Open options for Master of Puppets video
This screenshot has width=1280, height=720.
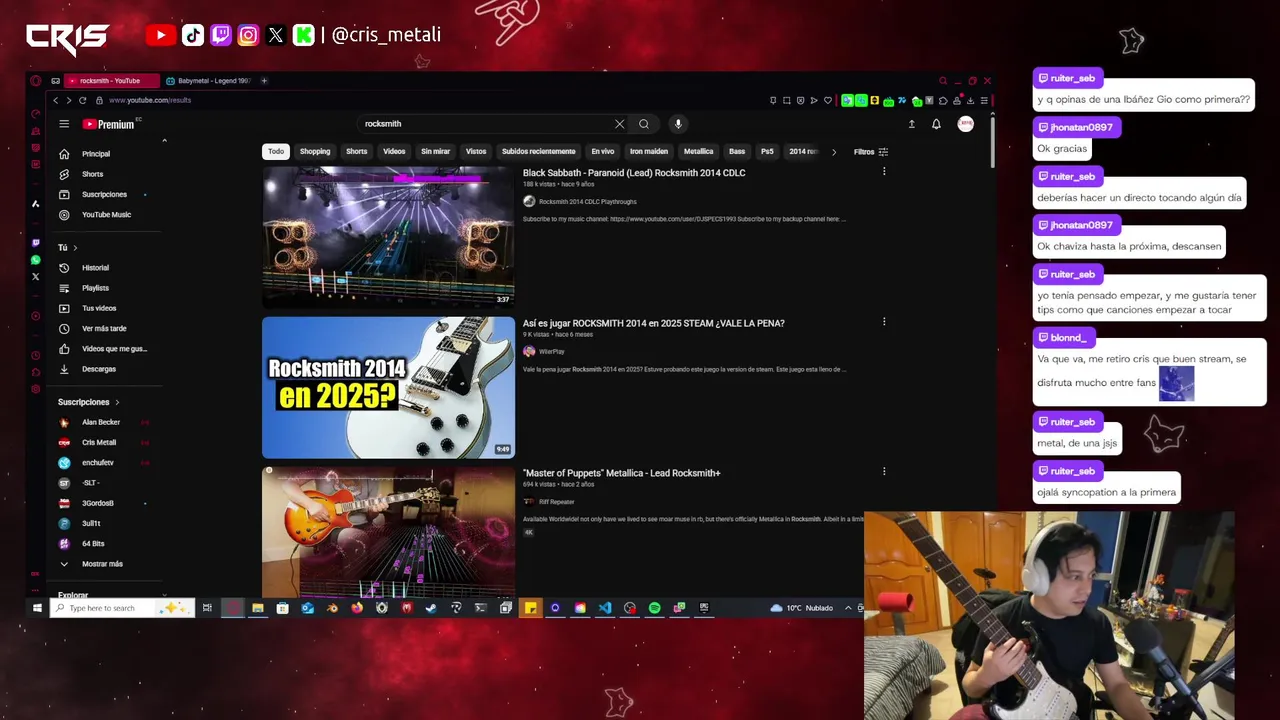point(884,472)
